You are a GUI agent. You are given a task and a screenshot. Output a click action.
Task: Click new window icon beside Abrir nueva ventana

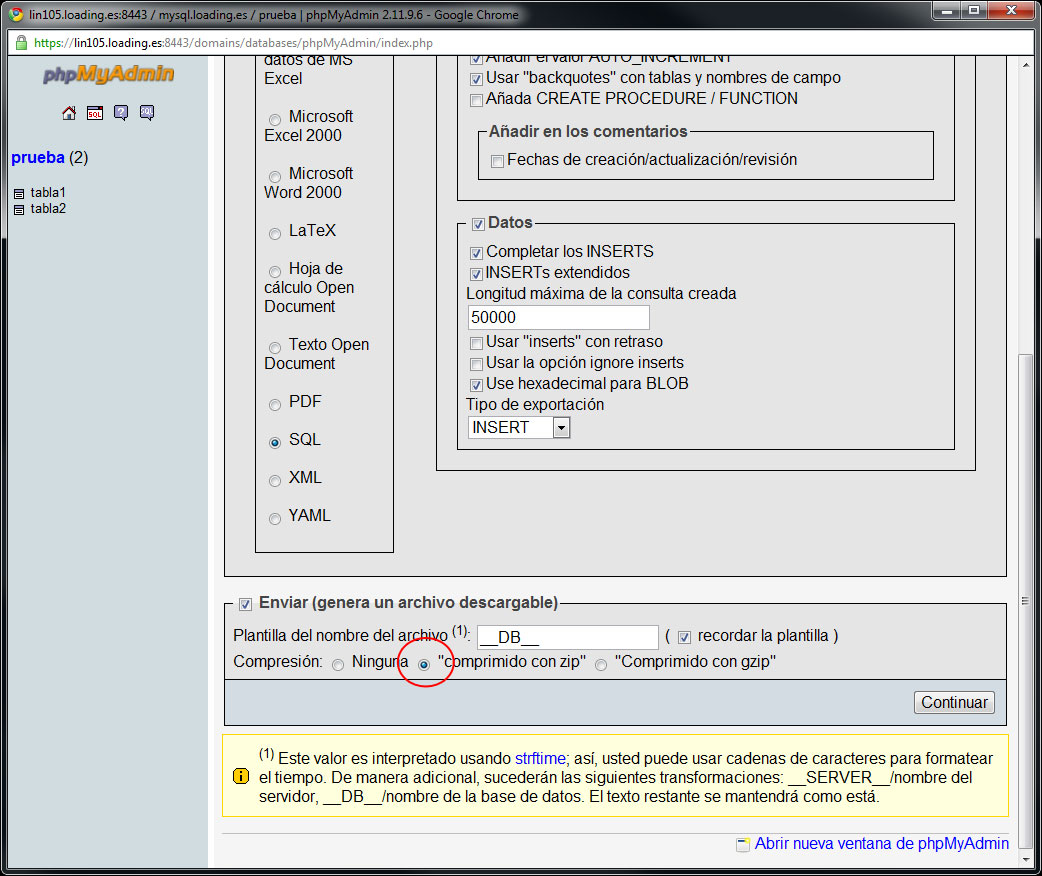click(x=743, y=845)
